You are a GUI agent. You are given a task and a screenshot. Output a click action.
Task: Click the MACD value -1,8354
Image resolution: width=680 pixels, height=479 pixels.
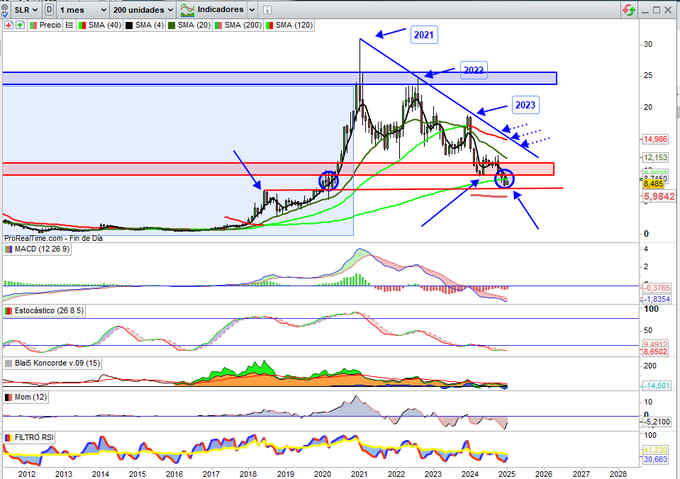point(655,299)
